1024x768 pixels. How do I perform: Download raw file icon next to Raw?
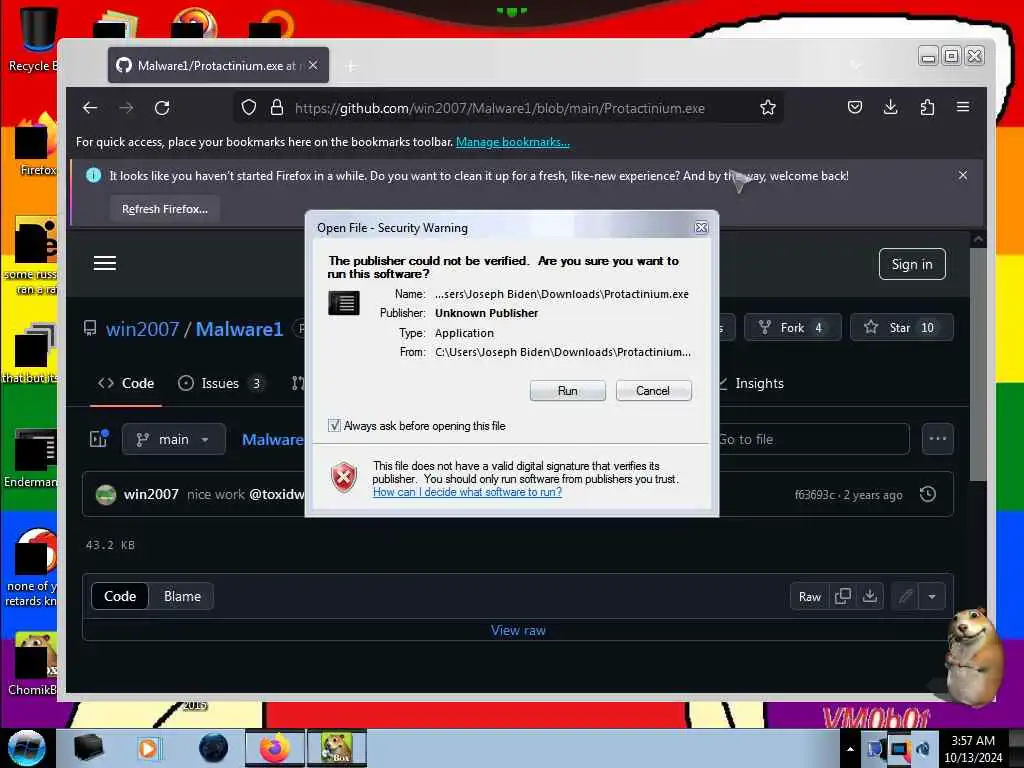point(870,596)
